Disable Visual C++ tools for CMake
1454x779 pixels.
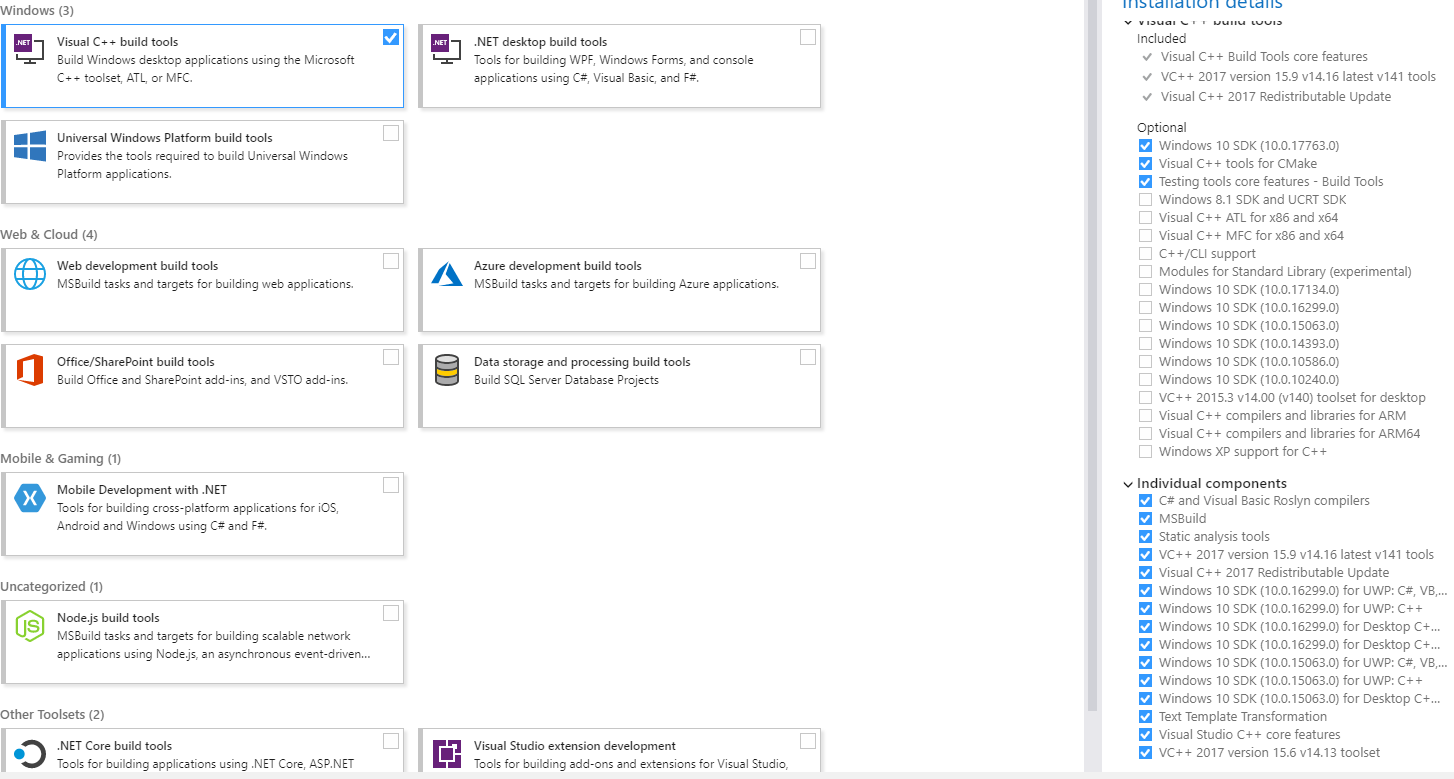[x=1145, y=163]
